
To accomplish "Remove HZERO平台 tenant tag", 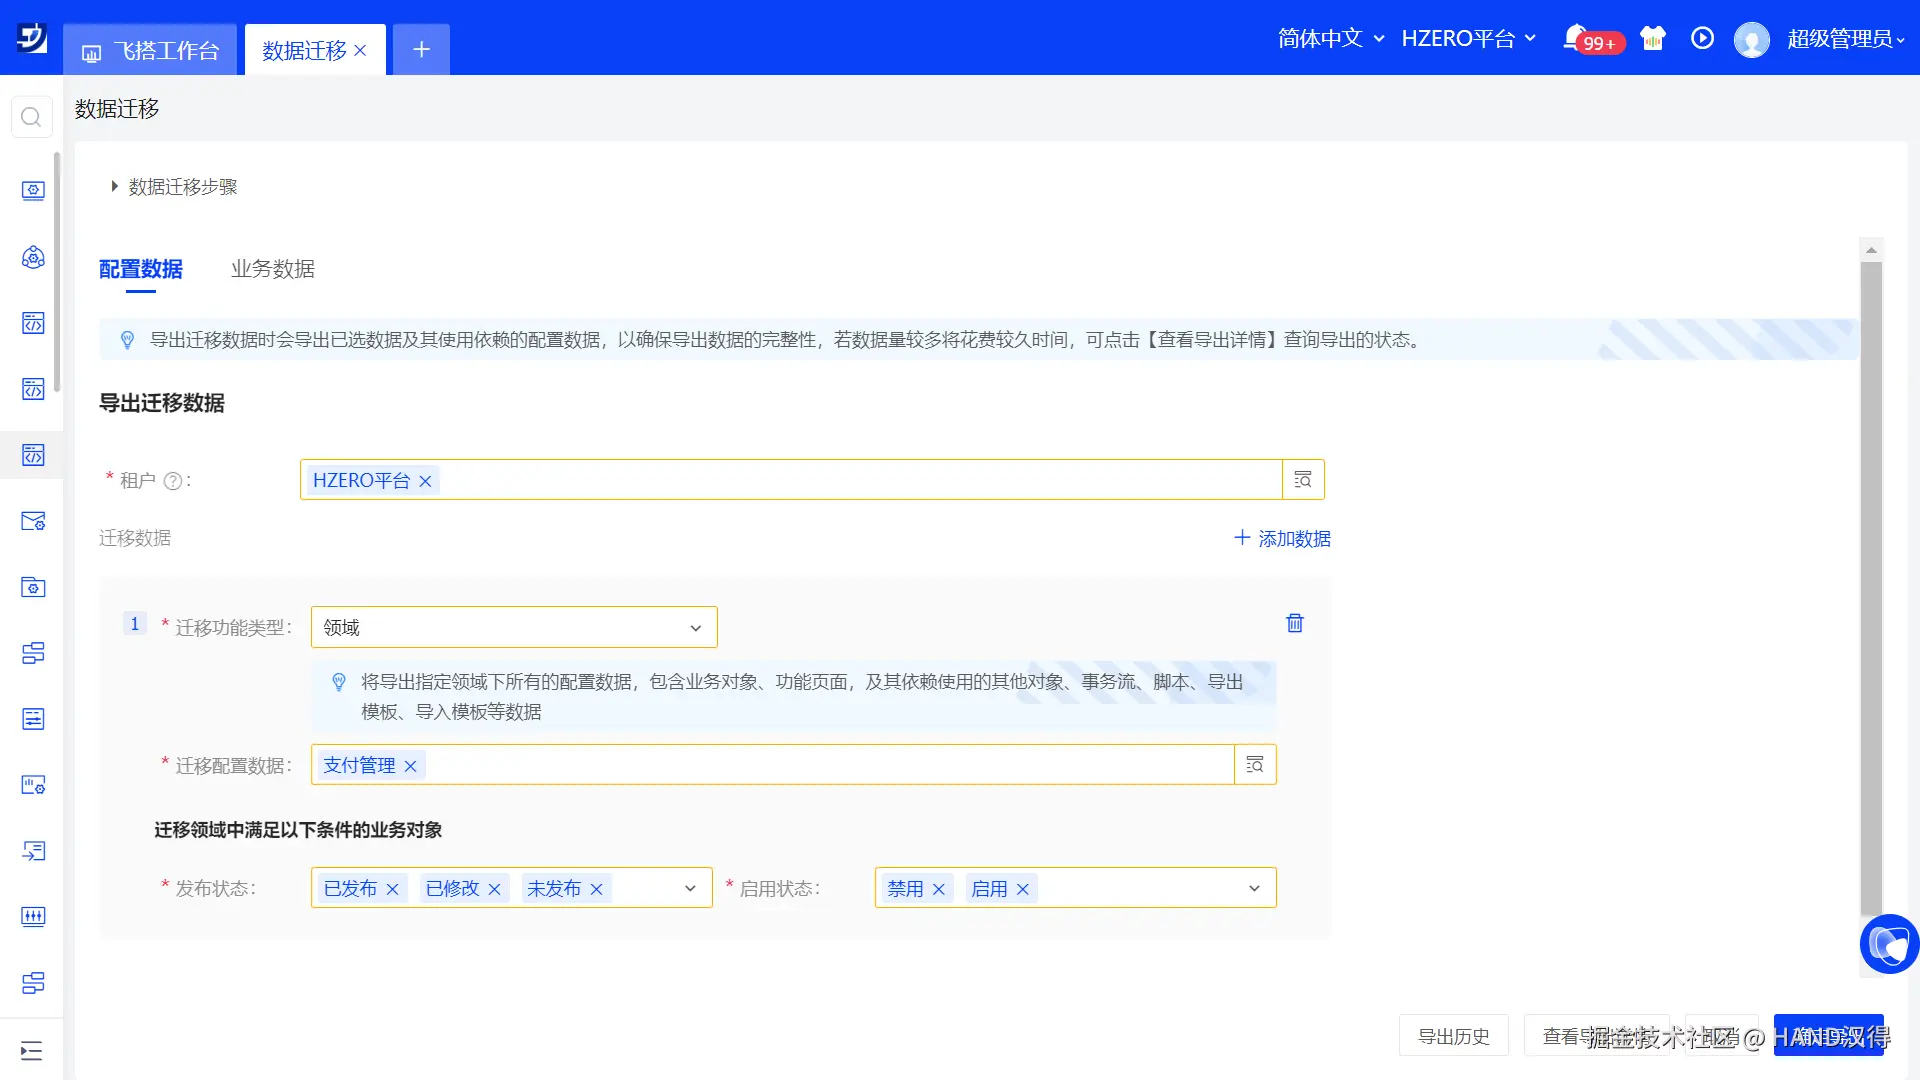I will pyautogui.click(x=425, y=481).
